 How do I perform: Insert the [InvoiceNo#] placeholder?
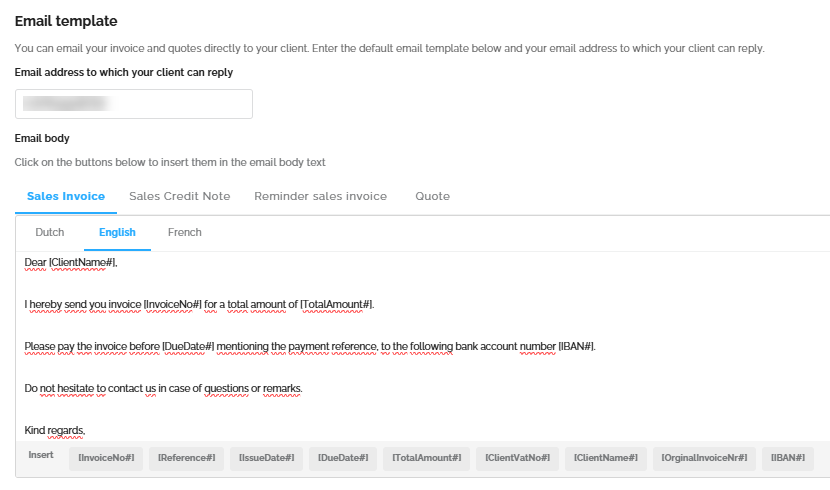click(x=107, y=458)
